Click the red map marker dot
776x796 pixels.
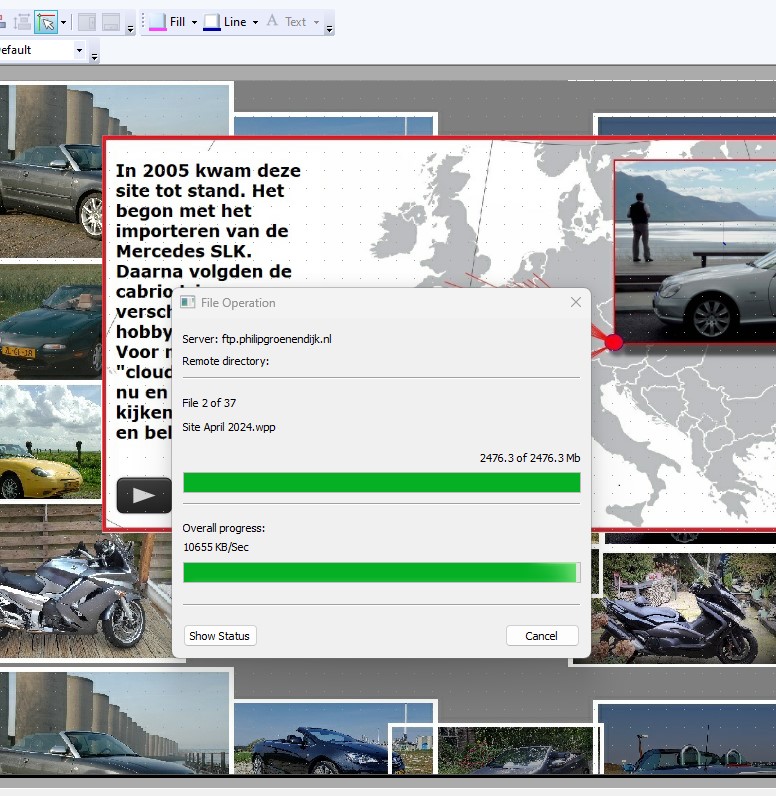click(614, 343)
